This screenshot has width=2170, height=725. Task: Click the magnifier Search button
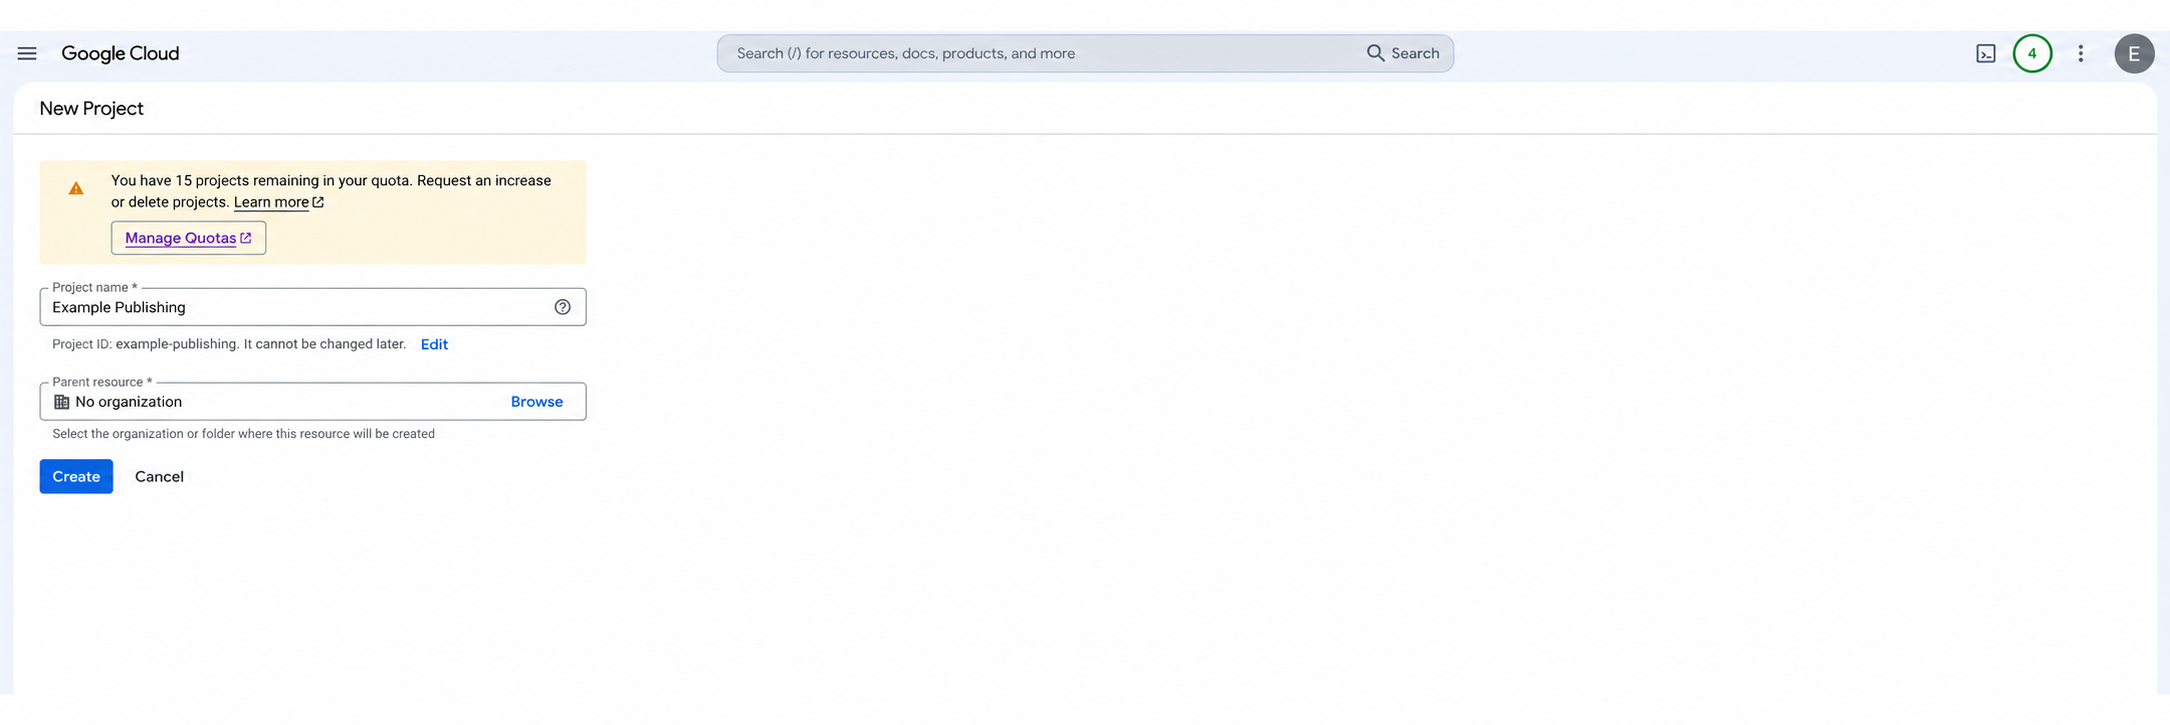tap(1403, 54)
